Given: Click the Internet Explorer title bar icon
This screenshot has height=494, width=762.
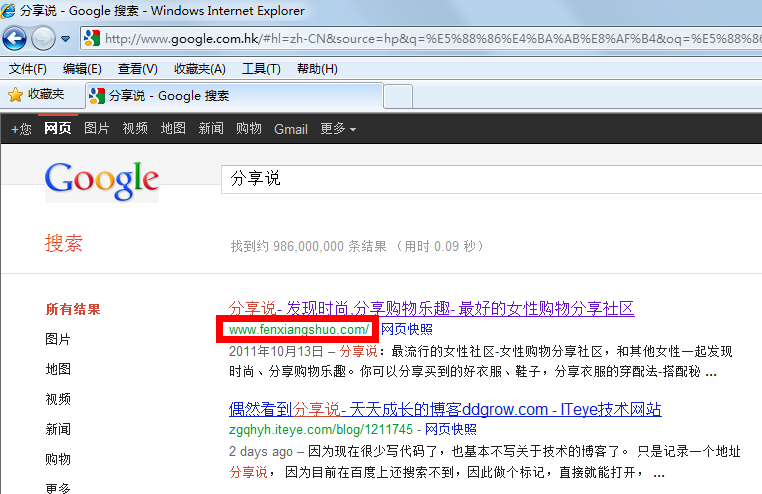Looking at the screenshot, I should tap(8, 10).
